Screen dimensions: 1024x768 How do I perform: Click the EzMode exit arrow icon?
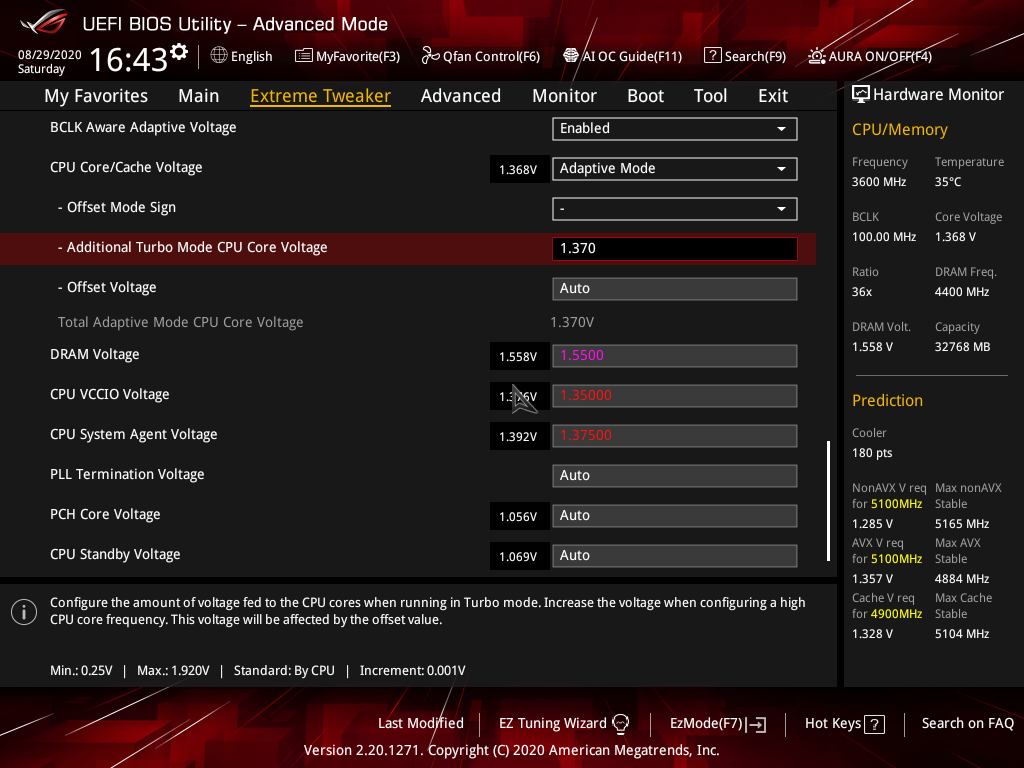click(x=756, y=724)
